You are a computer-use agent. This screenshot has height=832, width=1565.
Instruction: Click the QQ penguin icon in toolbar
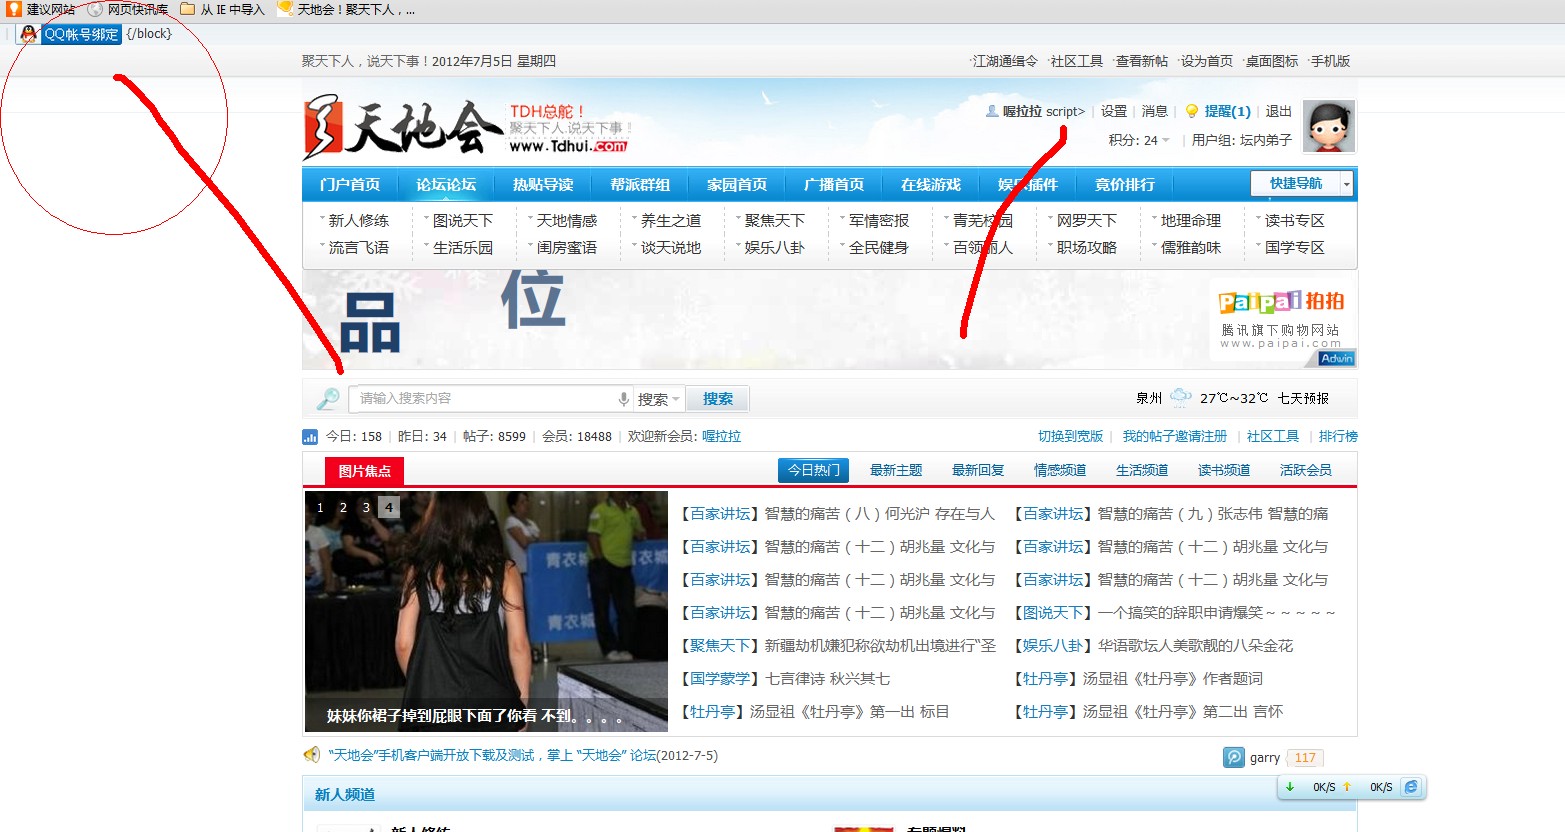(x=29, y=34)
